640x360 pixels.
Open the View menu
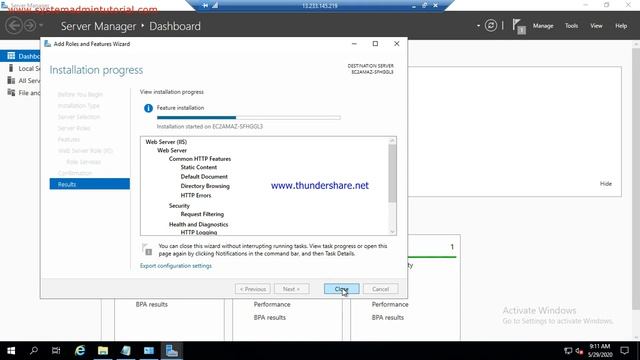[x=596, y=26]
